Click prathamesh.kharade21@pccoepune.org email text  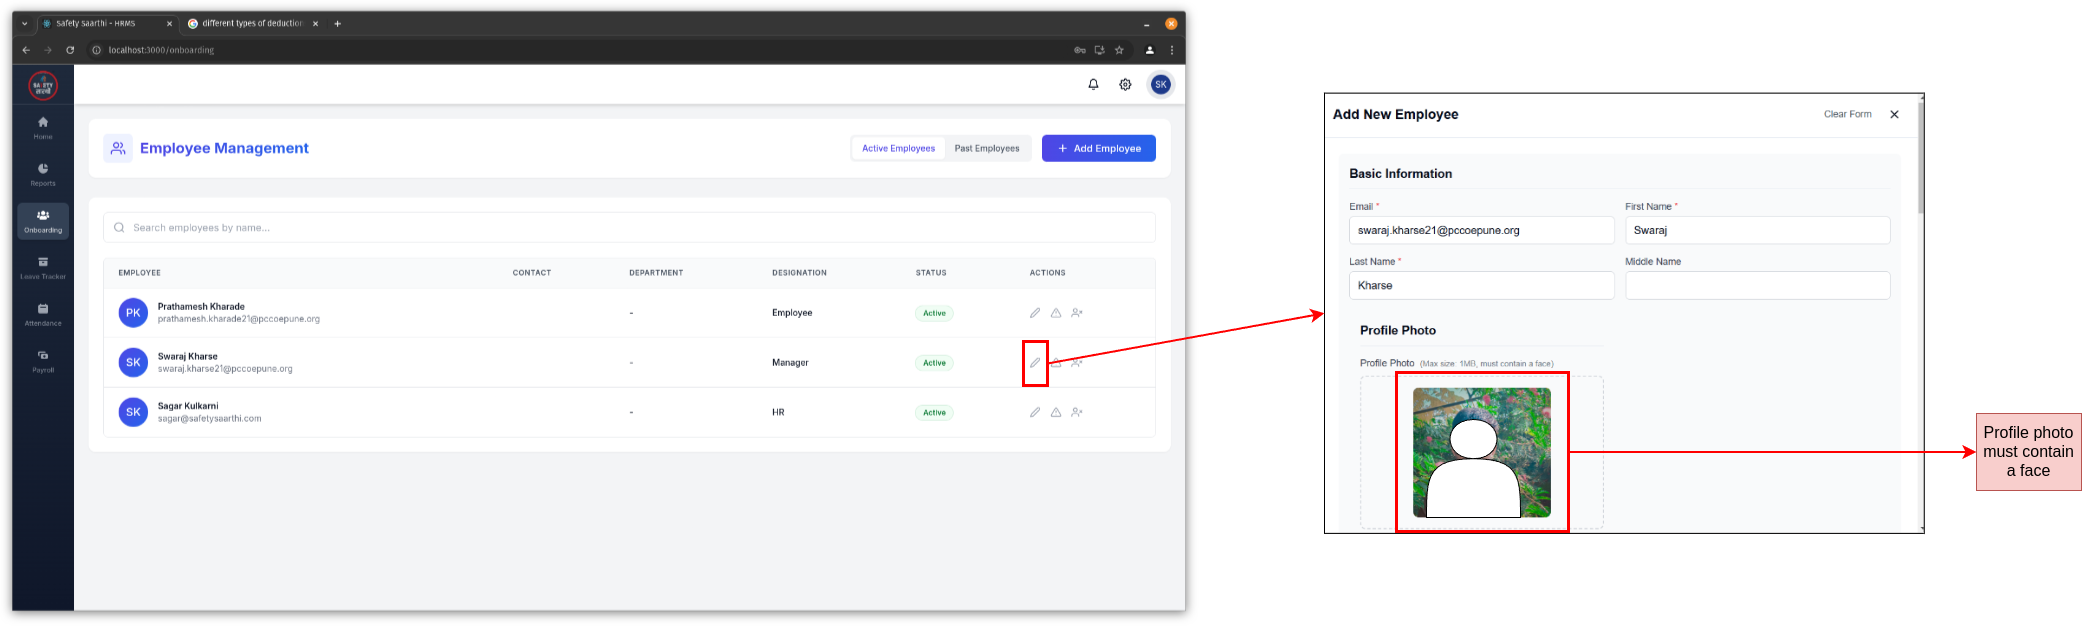pyautogui.click(x=238, y=319)
